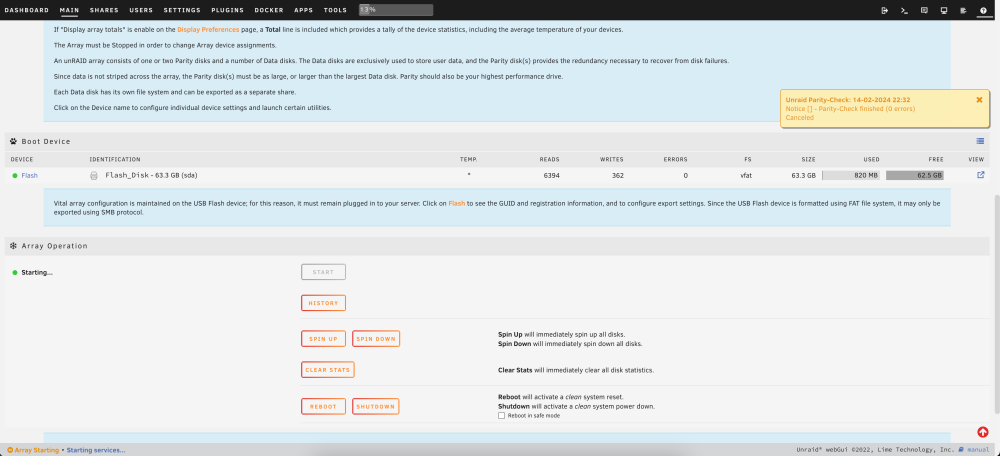The image size is (1000, 456).
Task: Open the feedback icon in top bar
Action: point(924,10)
